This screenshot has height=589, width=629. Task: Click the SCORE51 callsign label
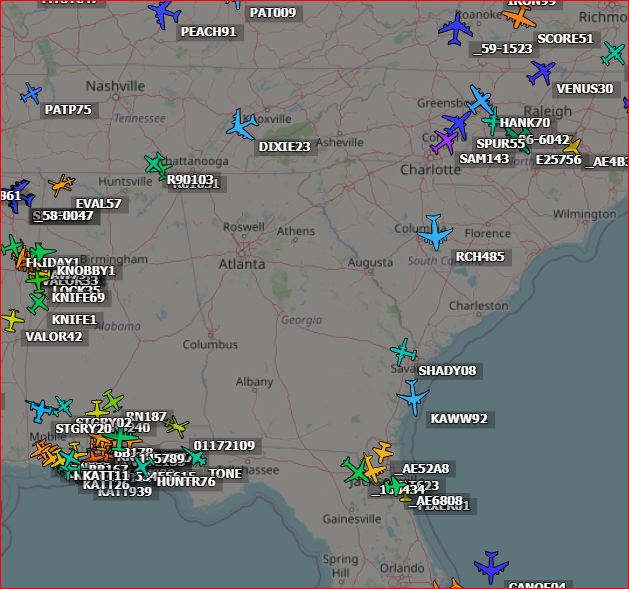565,39
